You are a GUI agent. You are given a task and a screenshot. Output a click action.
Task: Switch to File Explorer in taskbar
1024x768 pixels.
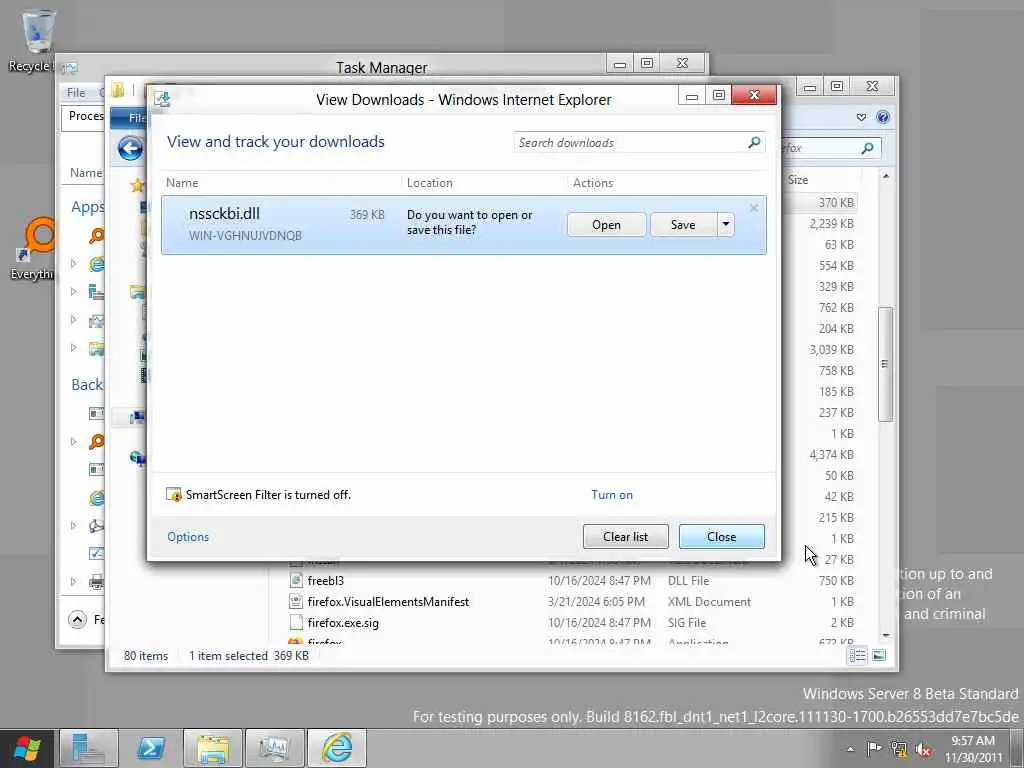(213, 748)
